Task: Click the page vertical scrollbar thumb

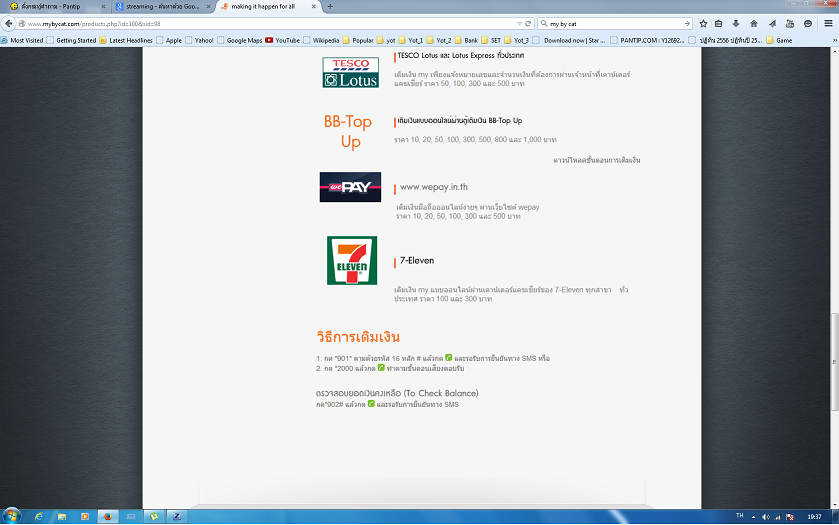Action: tap(834, 362)
